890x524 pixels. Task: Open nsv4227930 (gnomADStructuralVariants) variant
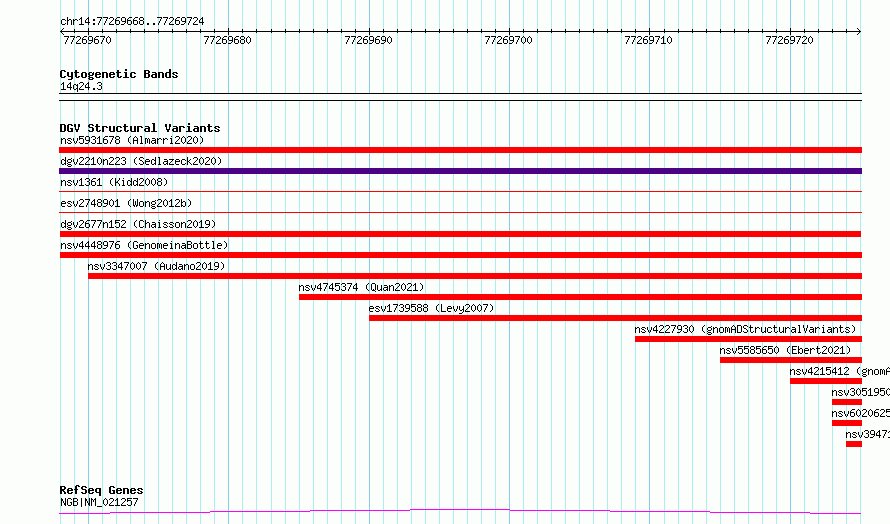tap(745, 329)
